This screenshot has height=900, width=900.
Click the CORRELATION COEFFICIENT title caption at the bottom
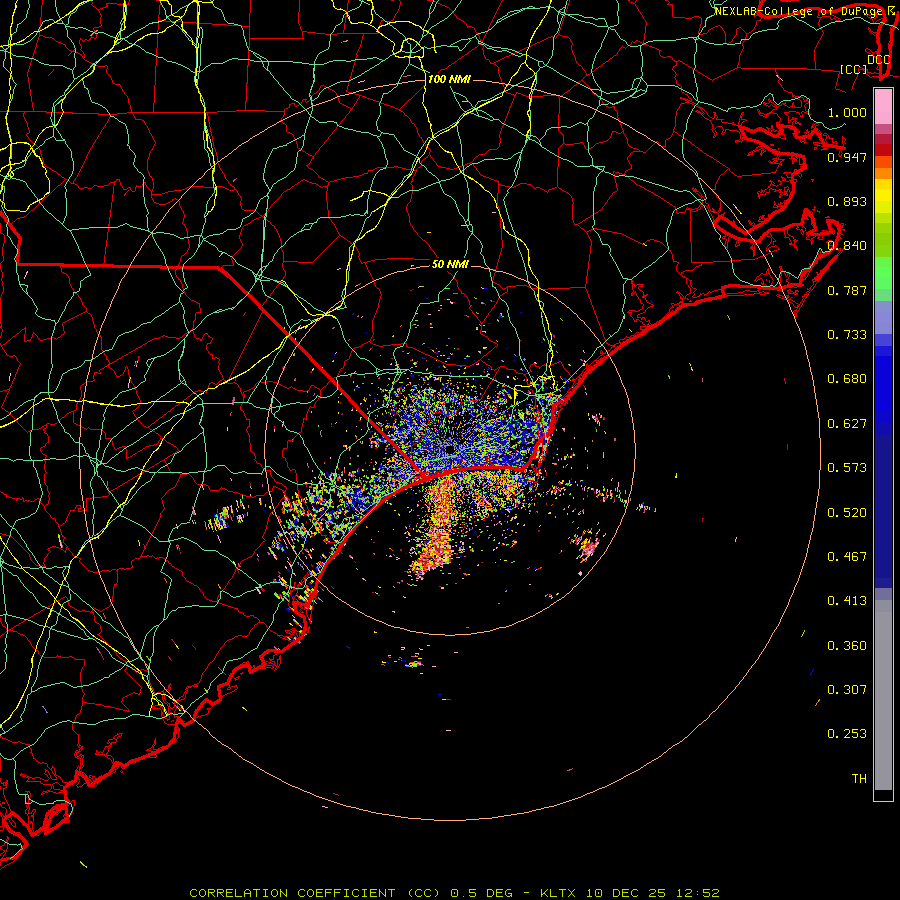tap(454, 893)
